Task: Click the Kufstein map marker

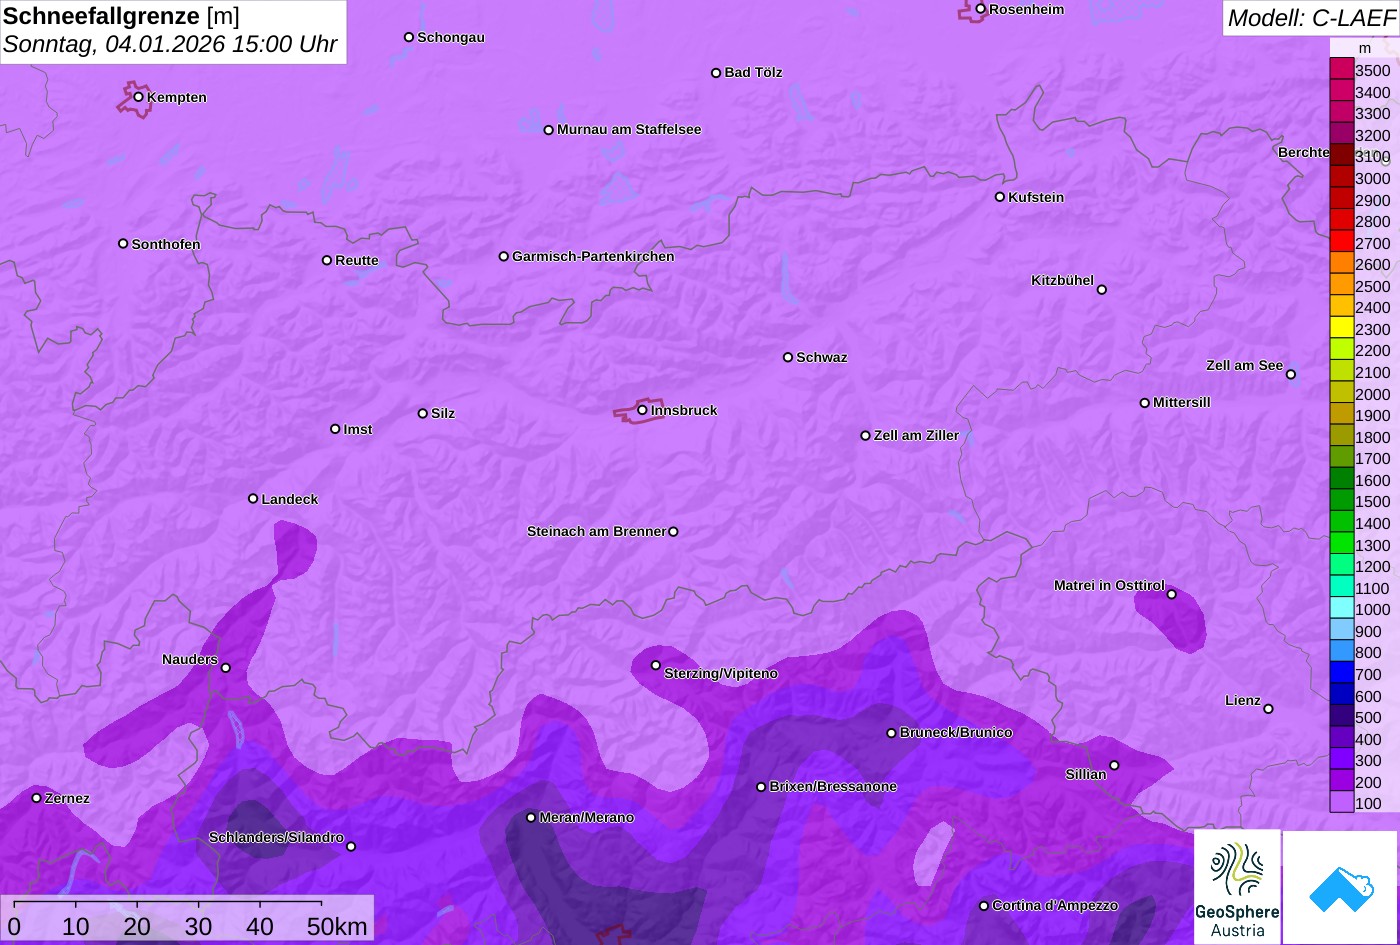Action: click(x=1000, y=197)
